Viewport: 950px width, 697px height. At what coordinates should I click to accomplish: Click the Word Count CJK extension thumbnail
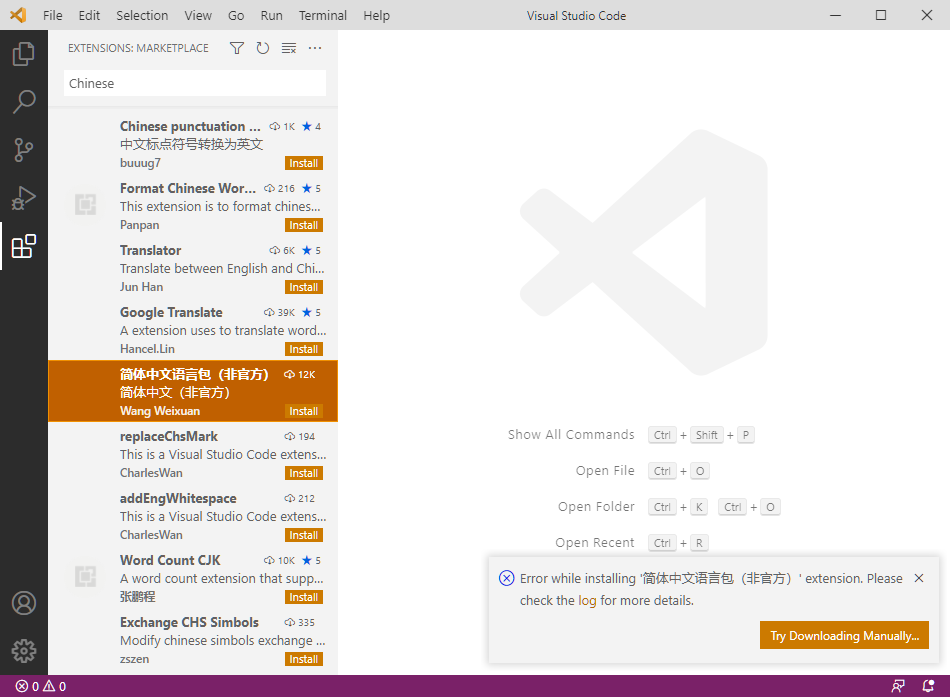click(x=85, y=576)
